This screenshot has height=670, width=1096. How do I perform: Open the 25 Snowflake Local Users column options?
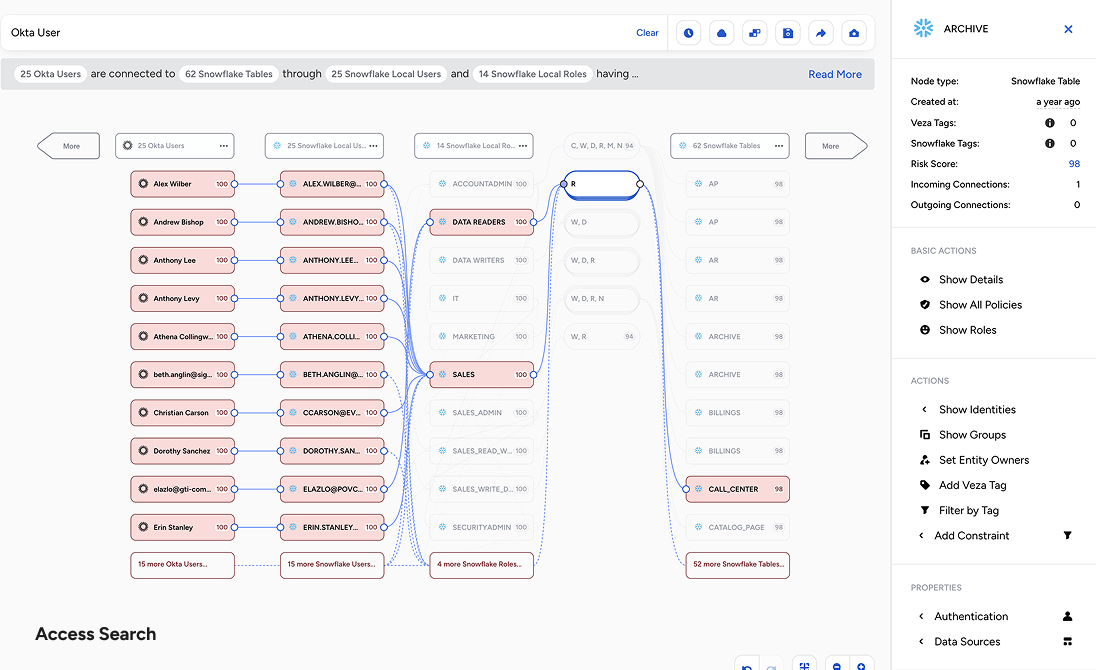(x=373, y=146)
